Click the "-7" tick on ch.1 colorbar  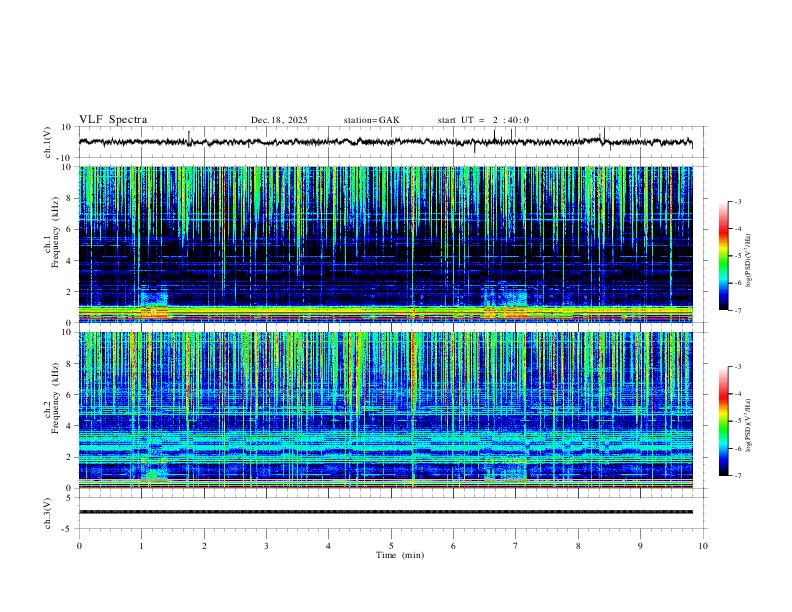737,310
